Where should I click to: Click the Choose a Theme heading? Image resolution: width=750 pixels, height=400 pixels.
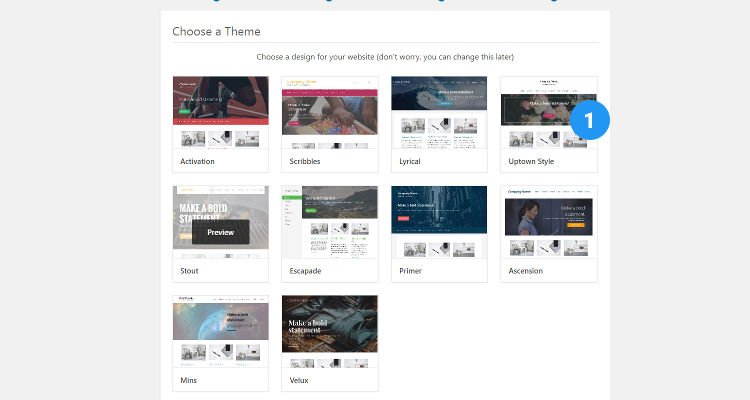tap(216, 32)
